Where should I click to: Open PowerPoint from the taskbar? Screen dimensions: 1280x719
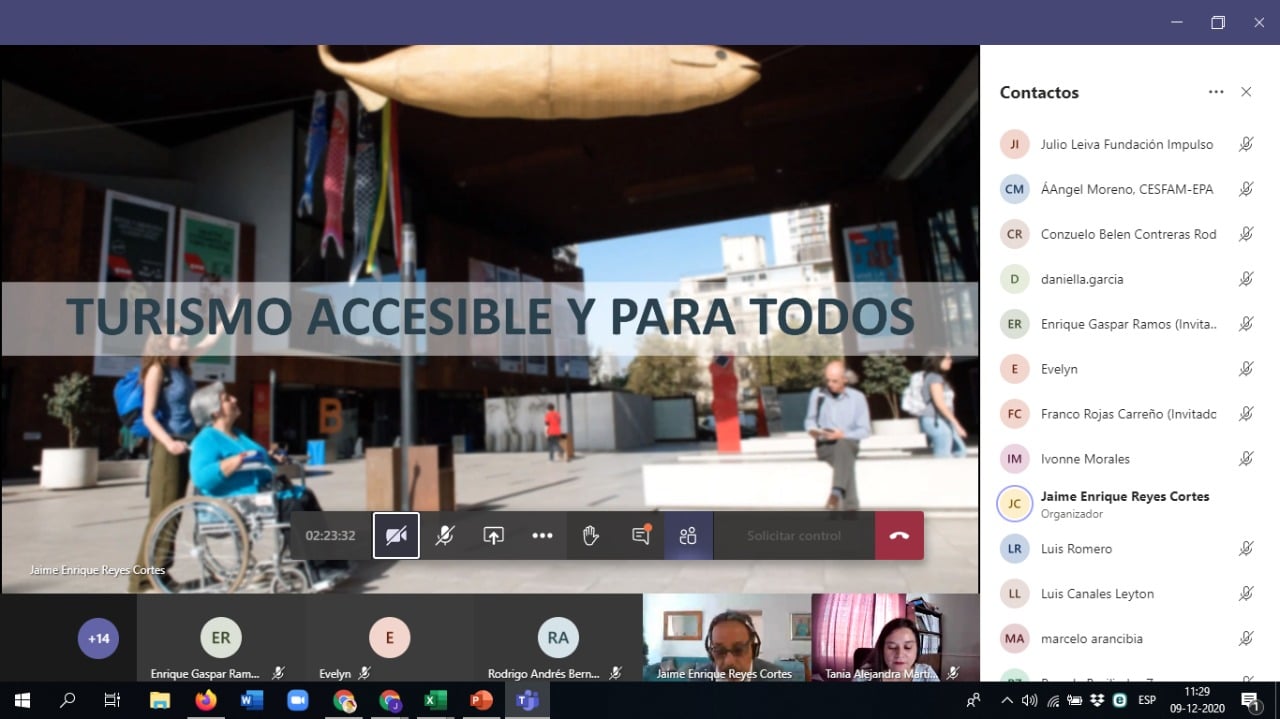click(480, 700)
